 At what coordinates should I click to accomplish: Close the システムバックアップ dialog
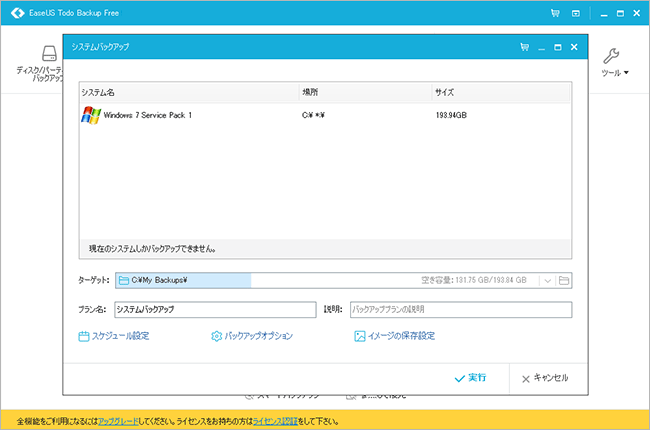pos(574,47)
